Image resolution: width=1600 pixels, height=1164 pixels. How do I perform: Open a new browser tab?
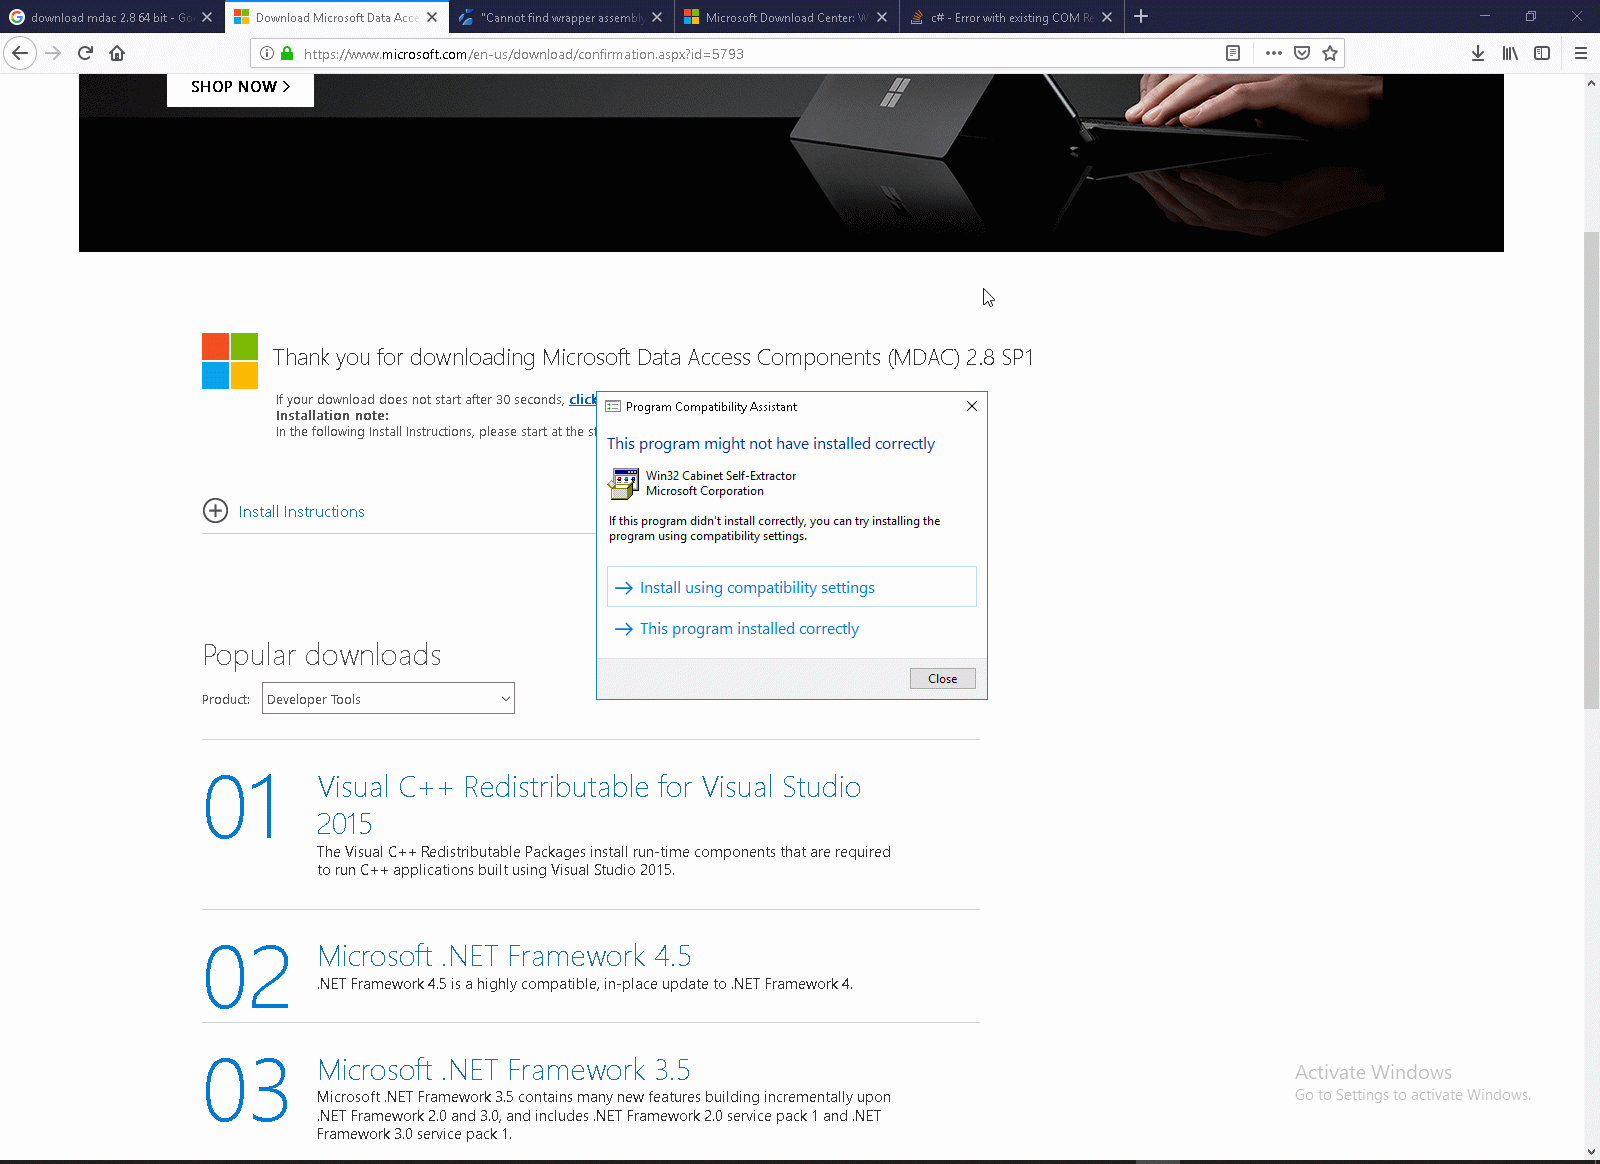click(1141, 16)
